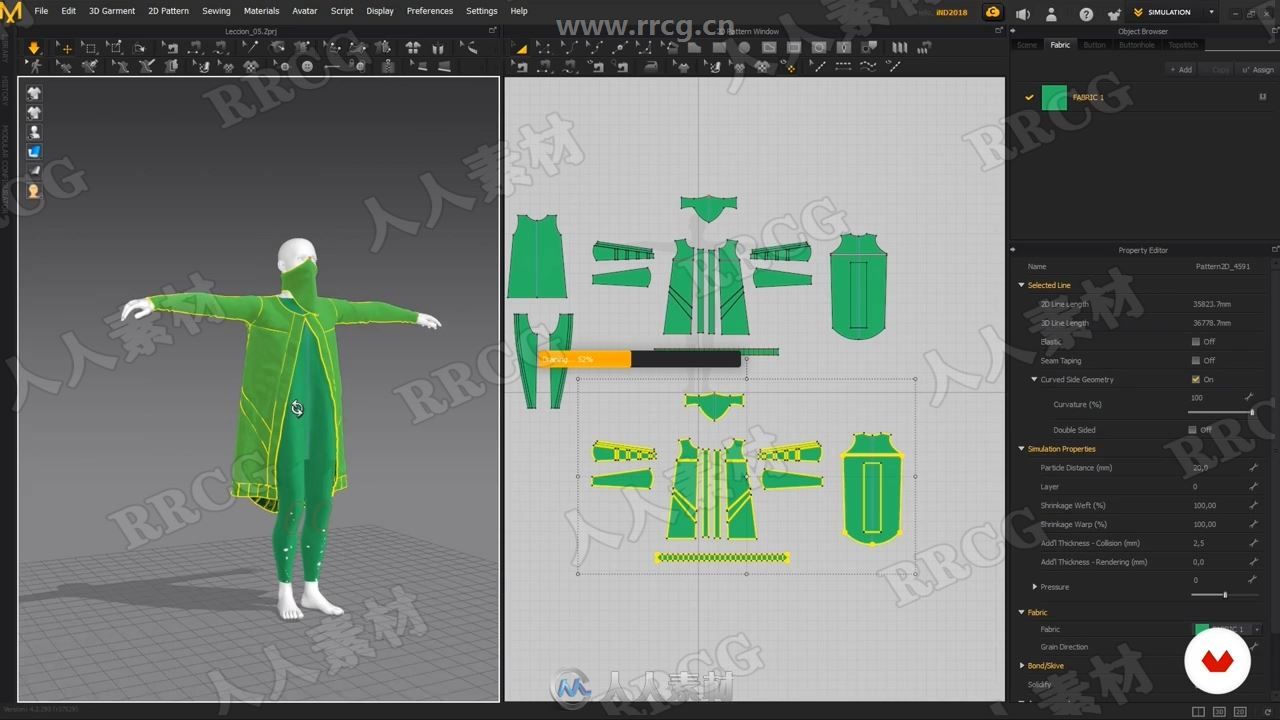Viewport: 1280px width, 720px height.
Task: Open the Materials menu
Action: tap(261, 11)
